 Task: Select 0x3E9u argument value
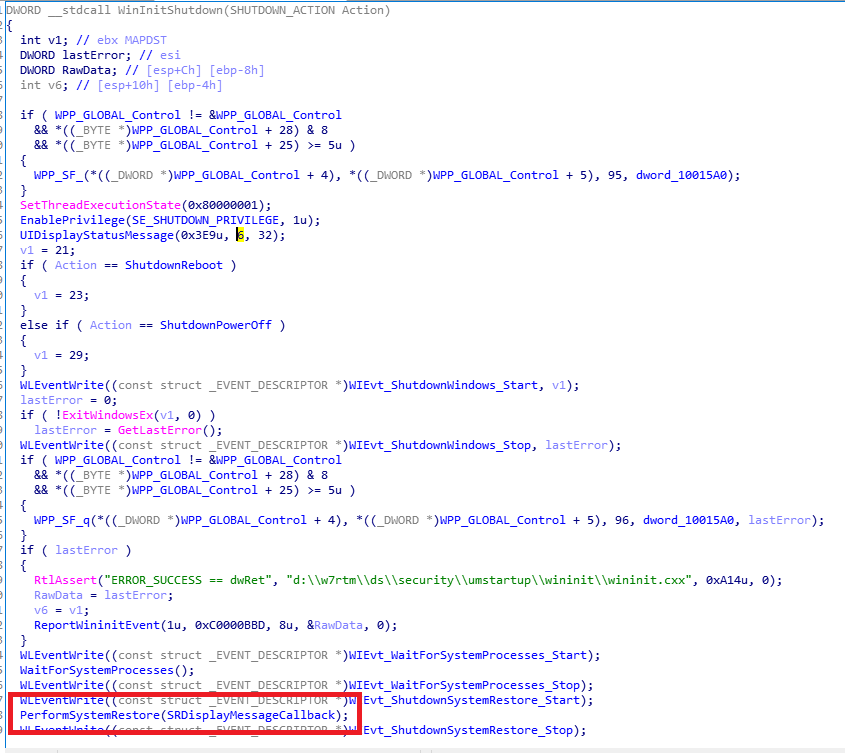(202, 236)
